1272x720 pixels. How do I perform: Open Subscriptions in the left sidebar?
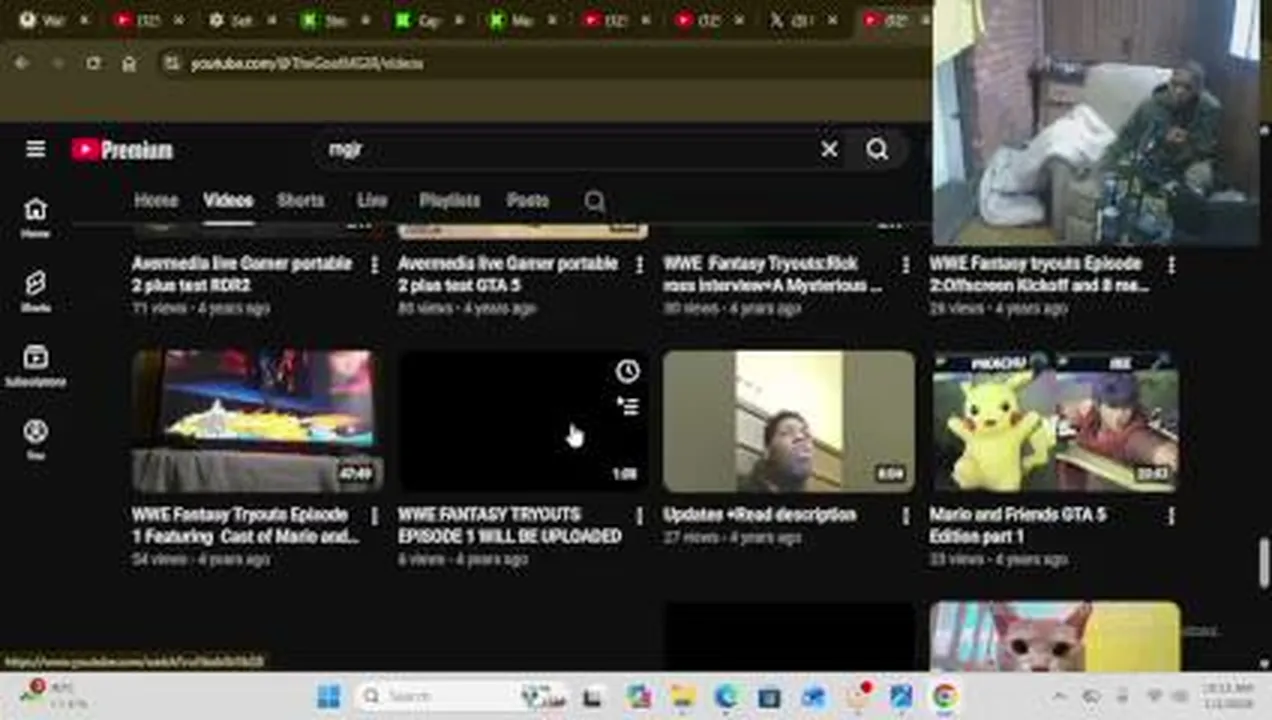[x=36, y=365]
